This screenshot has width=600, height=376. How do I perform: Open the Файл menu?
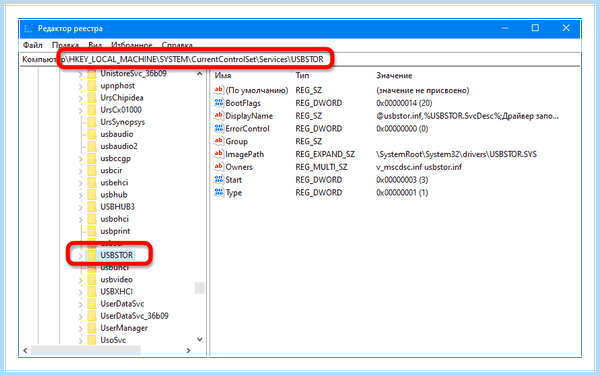(33, 45)
